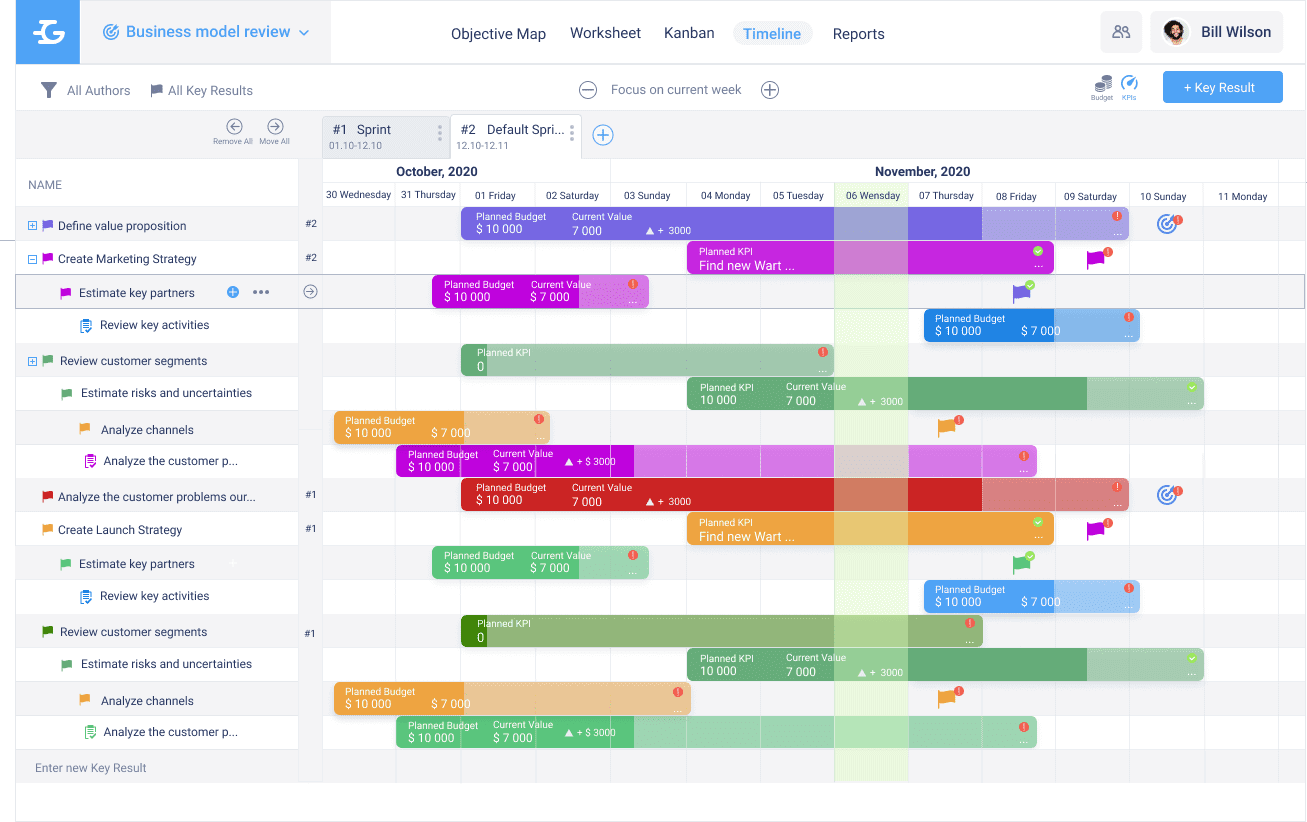Open the Business model review dropdown
The height and width of the screenshot is (822, 1307).
(x=207, y=32)
